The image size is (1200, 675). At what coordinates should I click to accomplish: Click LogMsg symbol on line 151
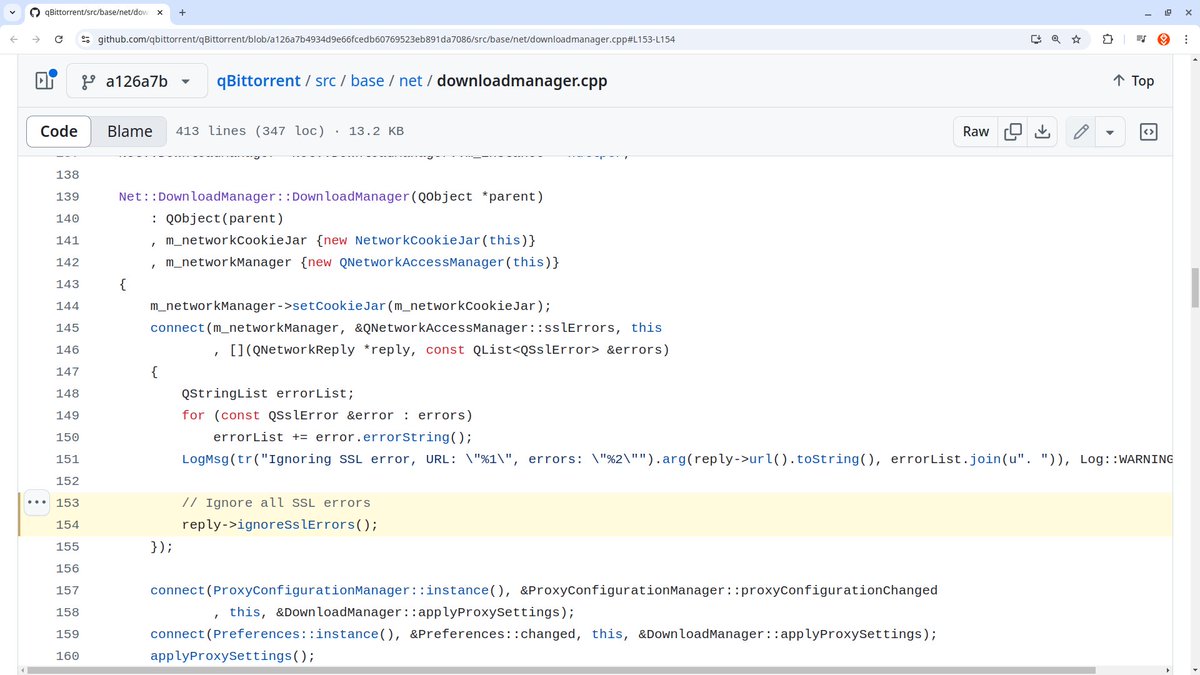[206, 459]
